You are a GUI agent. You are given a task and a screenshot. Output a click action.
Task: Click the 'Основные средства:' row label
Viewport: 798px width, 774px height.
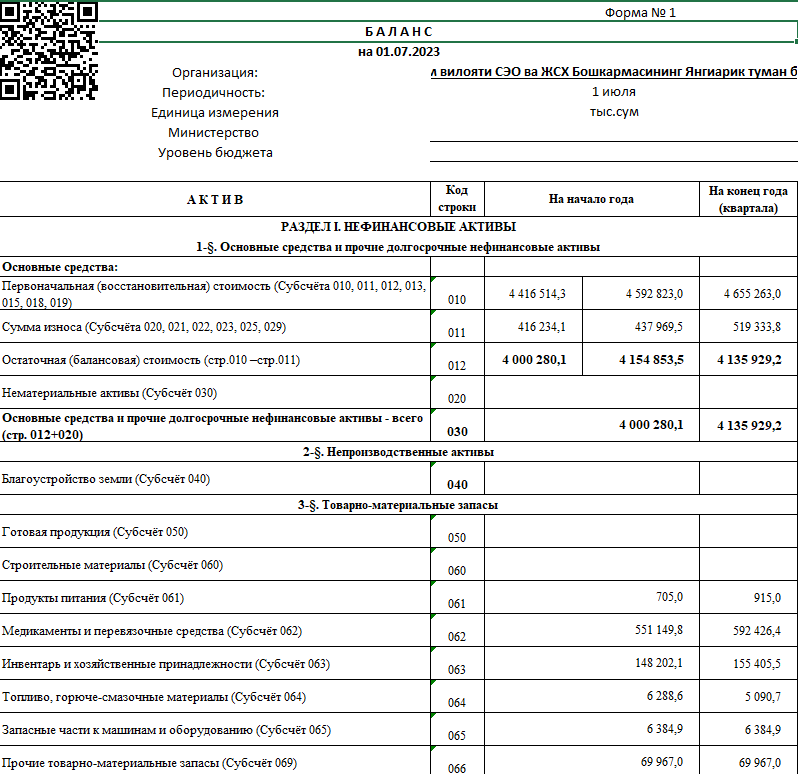60,267
